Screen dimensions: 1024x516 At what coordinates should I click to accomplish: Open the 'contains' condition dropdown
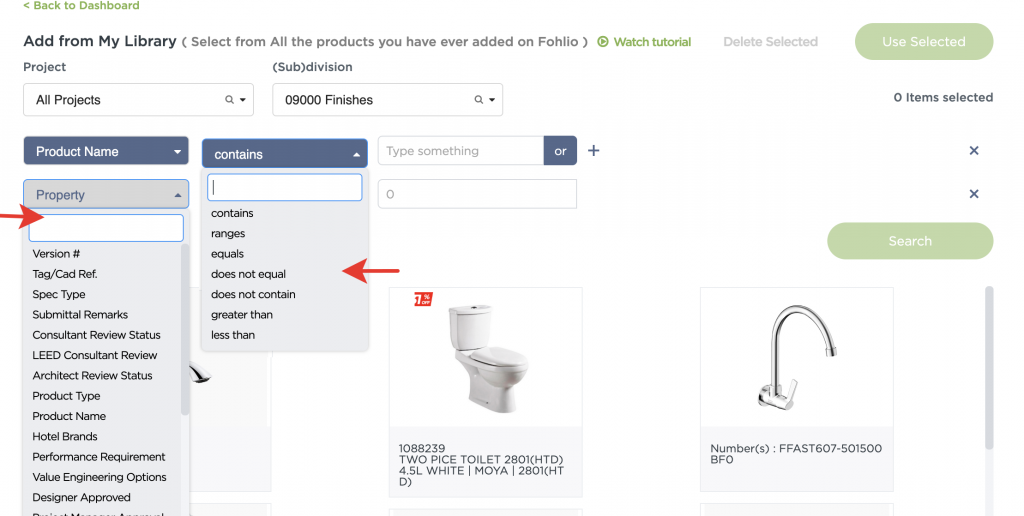pos(285,154)
